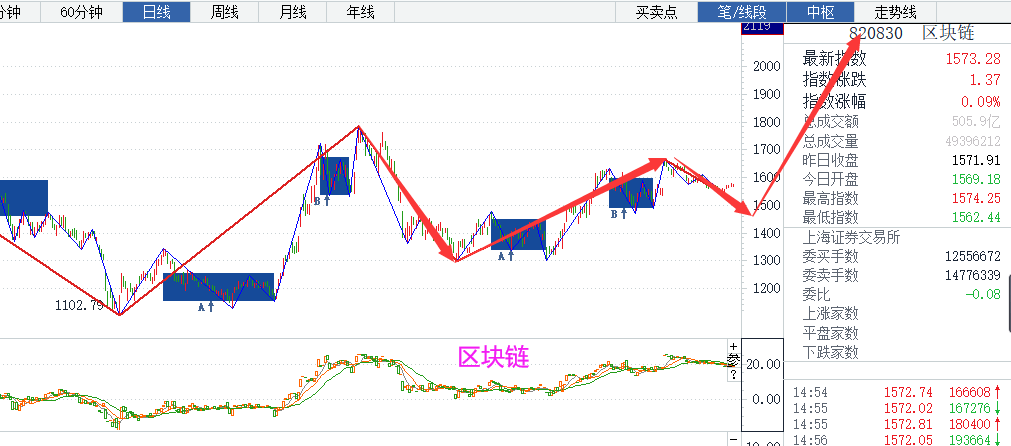Click the 今日开盘 value 1569.18
This screenshot has height=446, width=1011.
[x=976, y=179]
